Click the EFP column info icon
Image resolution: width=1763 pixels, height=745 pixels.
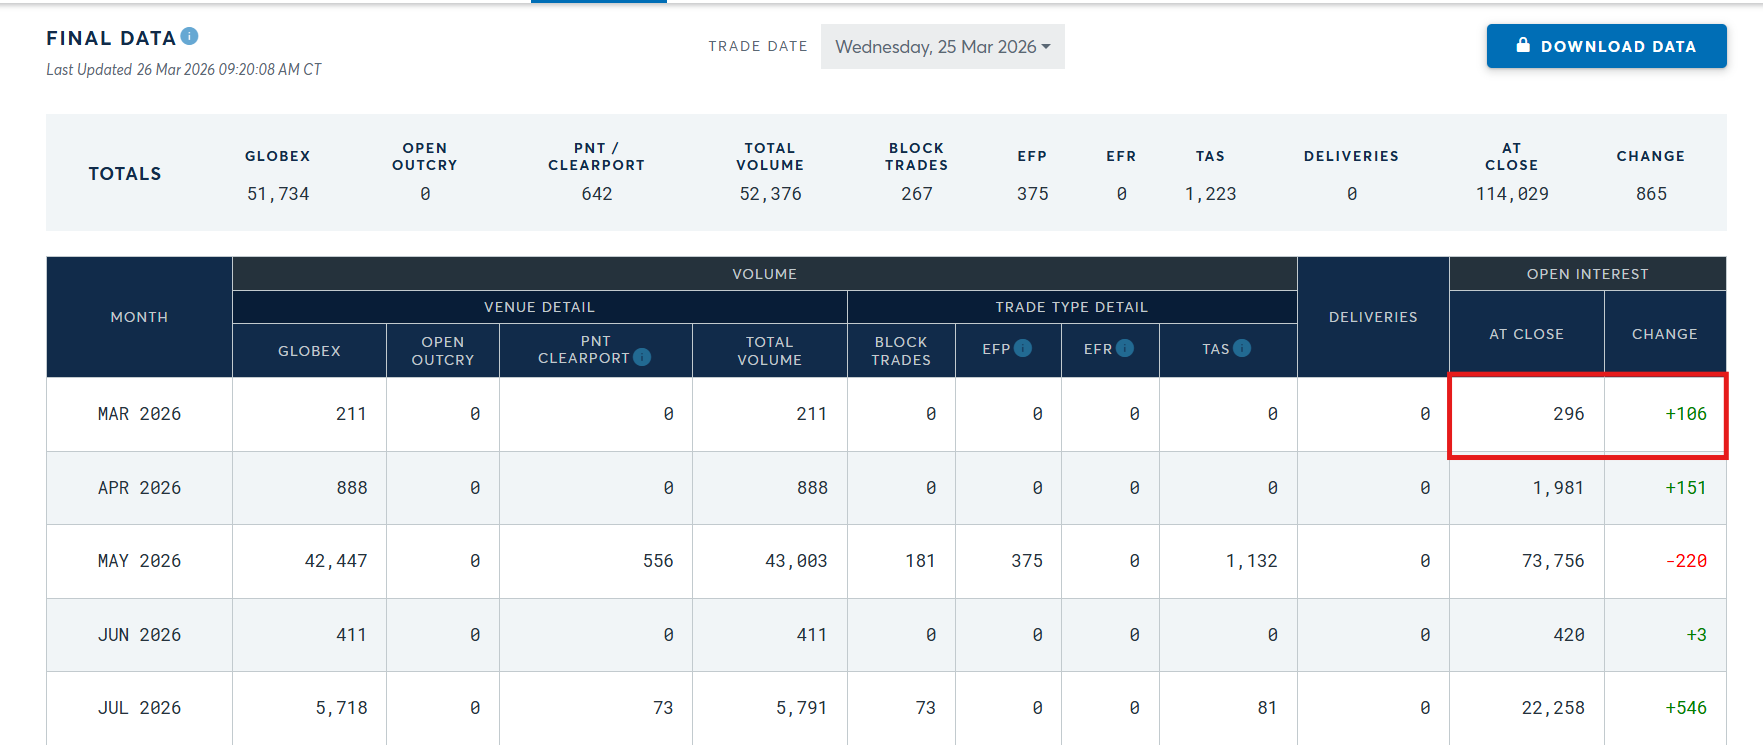click(x=1023, y=348)
